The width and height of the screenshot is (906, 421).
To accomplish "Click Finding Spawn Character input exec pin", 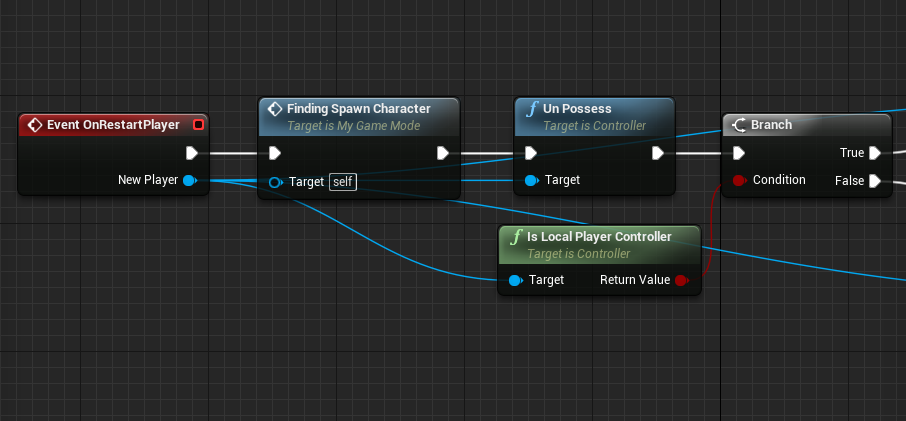I will coord(275,153).
